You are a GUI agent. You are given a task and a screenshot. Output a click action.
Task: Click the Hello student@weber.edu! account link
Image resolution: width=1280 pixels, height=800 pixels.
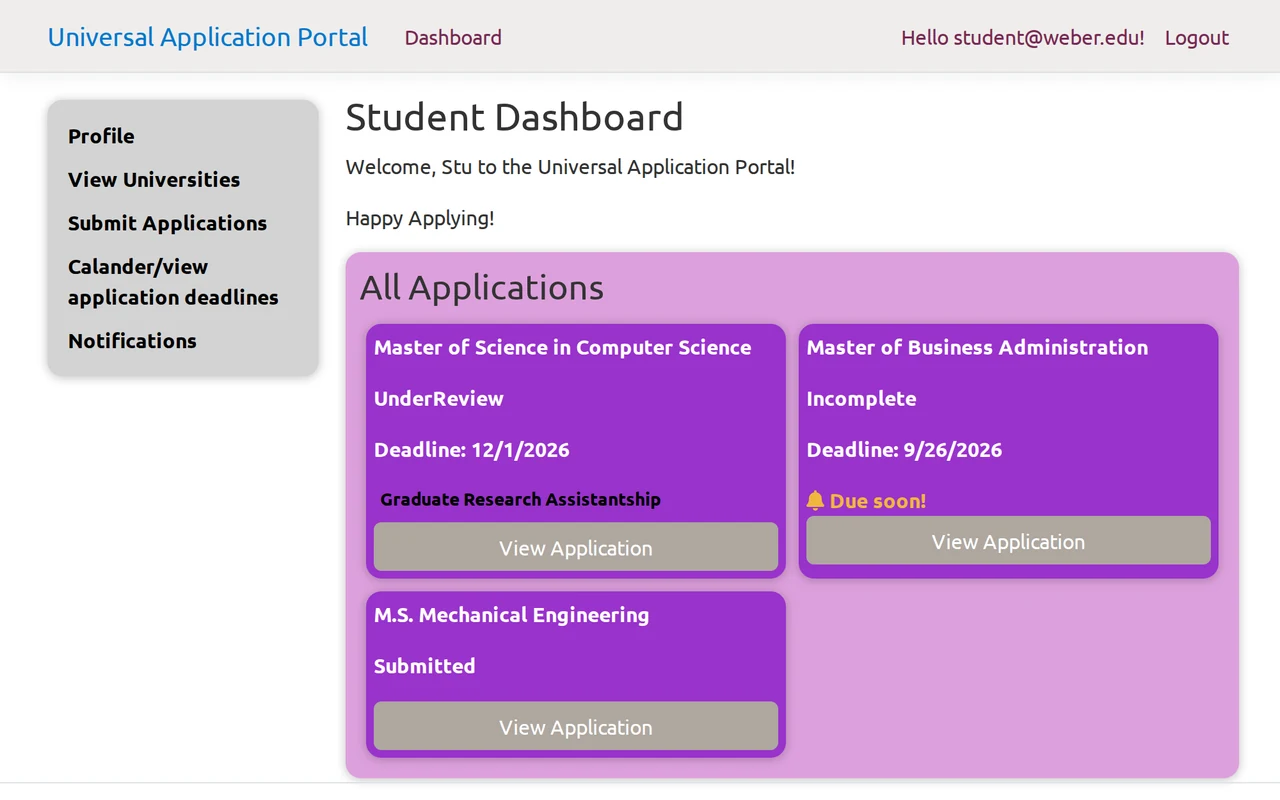[1023, 37]
